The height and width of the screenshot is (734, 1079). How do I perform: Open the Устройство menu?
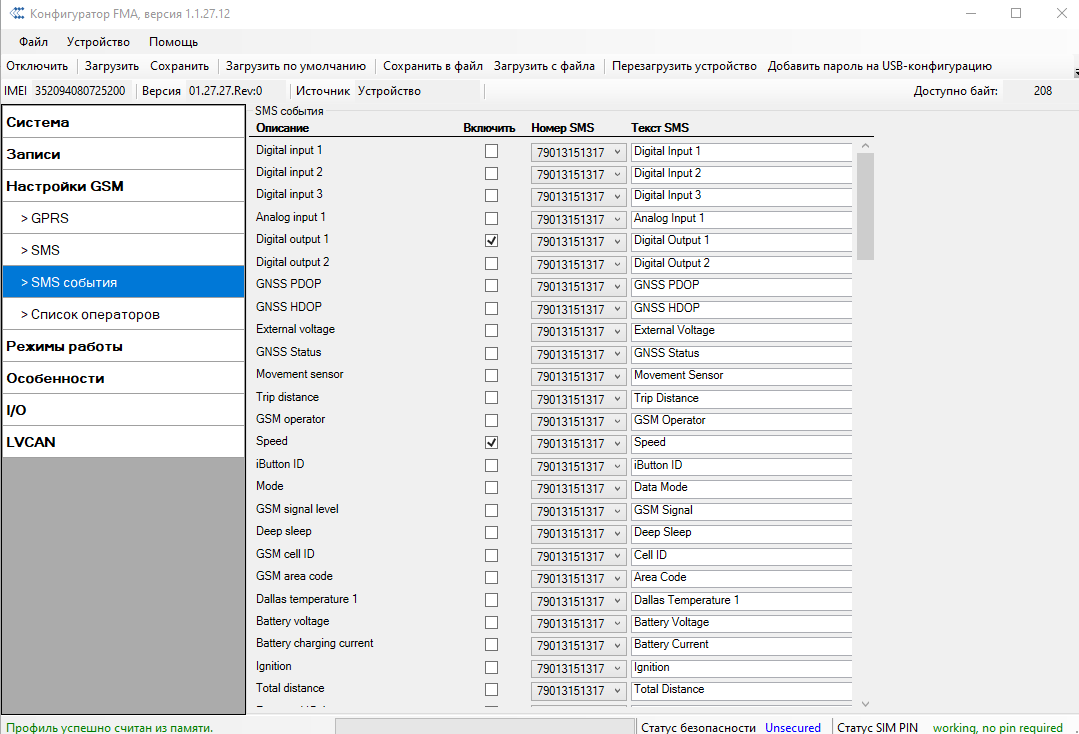click(98, 42)
